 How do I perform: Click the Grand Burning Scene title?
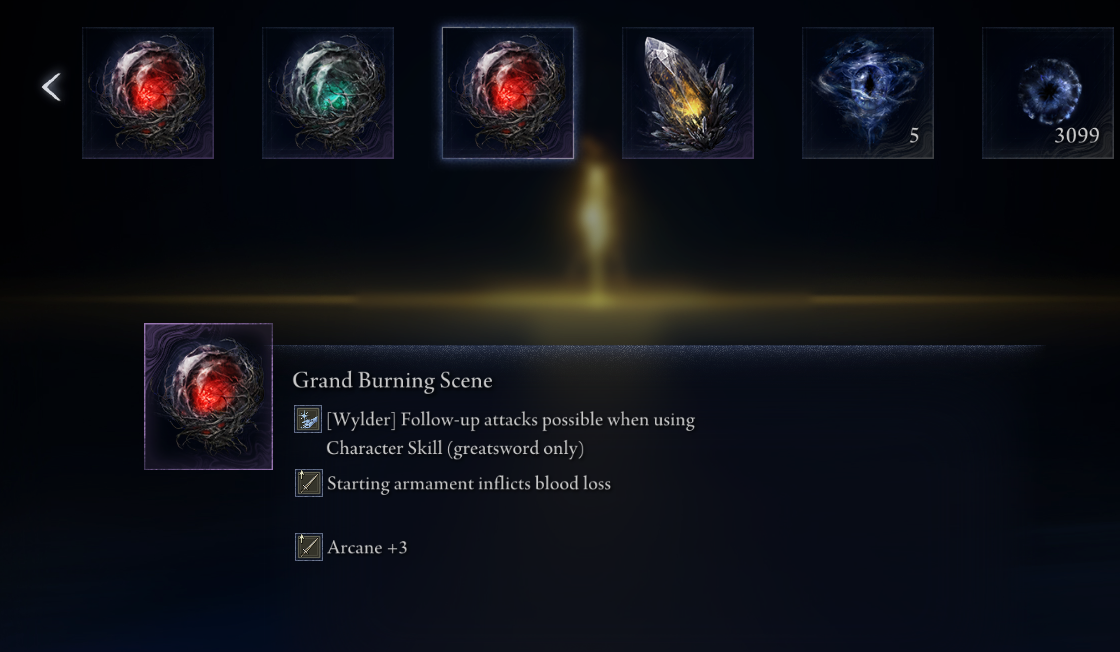[392, 380]
